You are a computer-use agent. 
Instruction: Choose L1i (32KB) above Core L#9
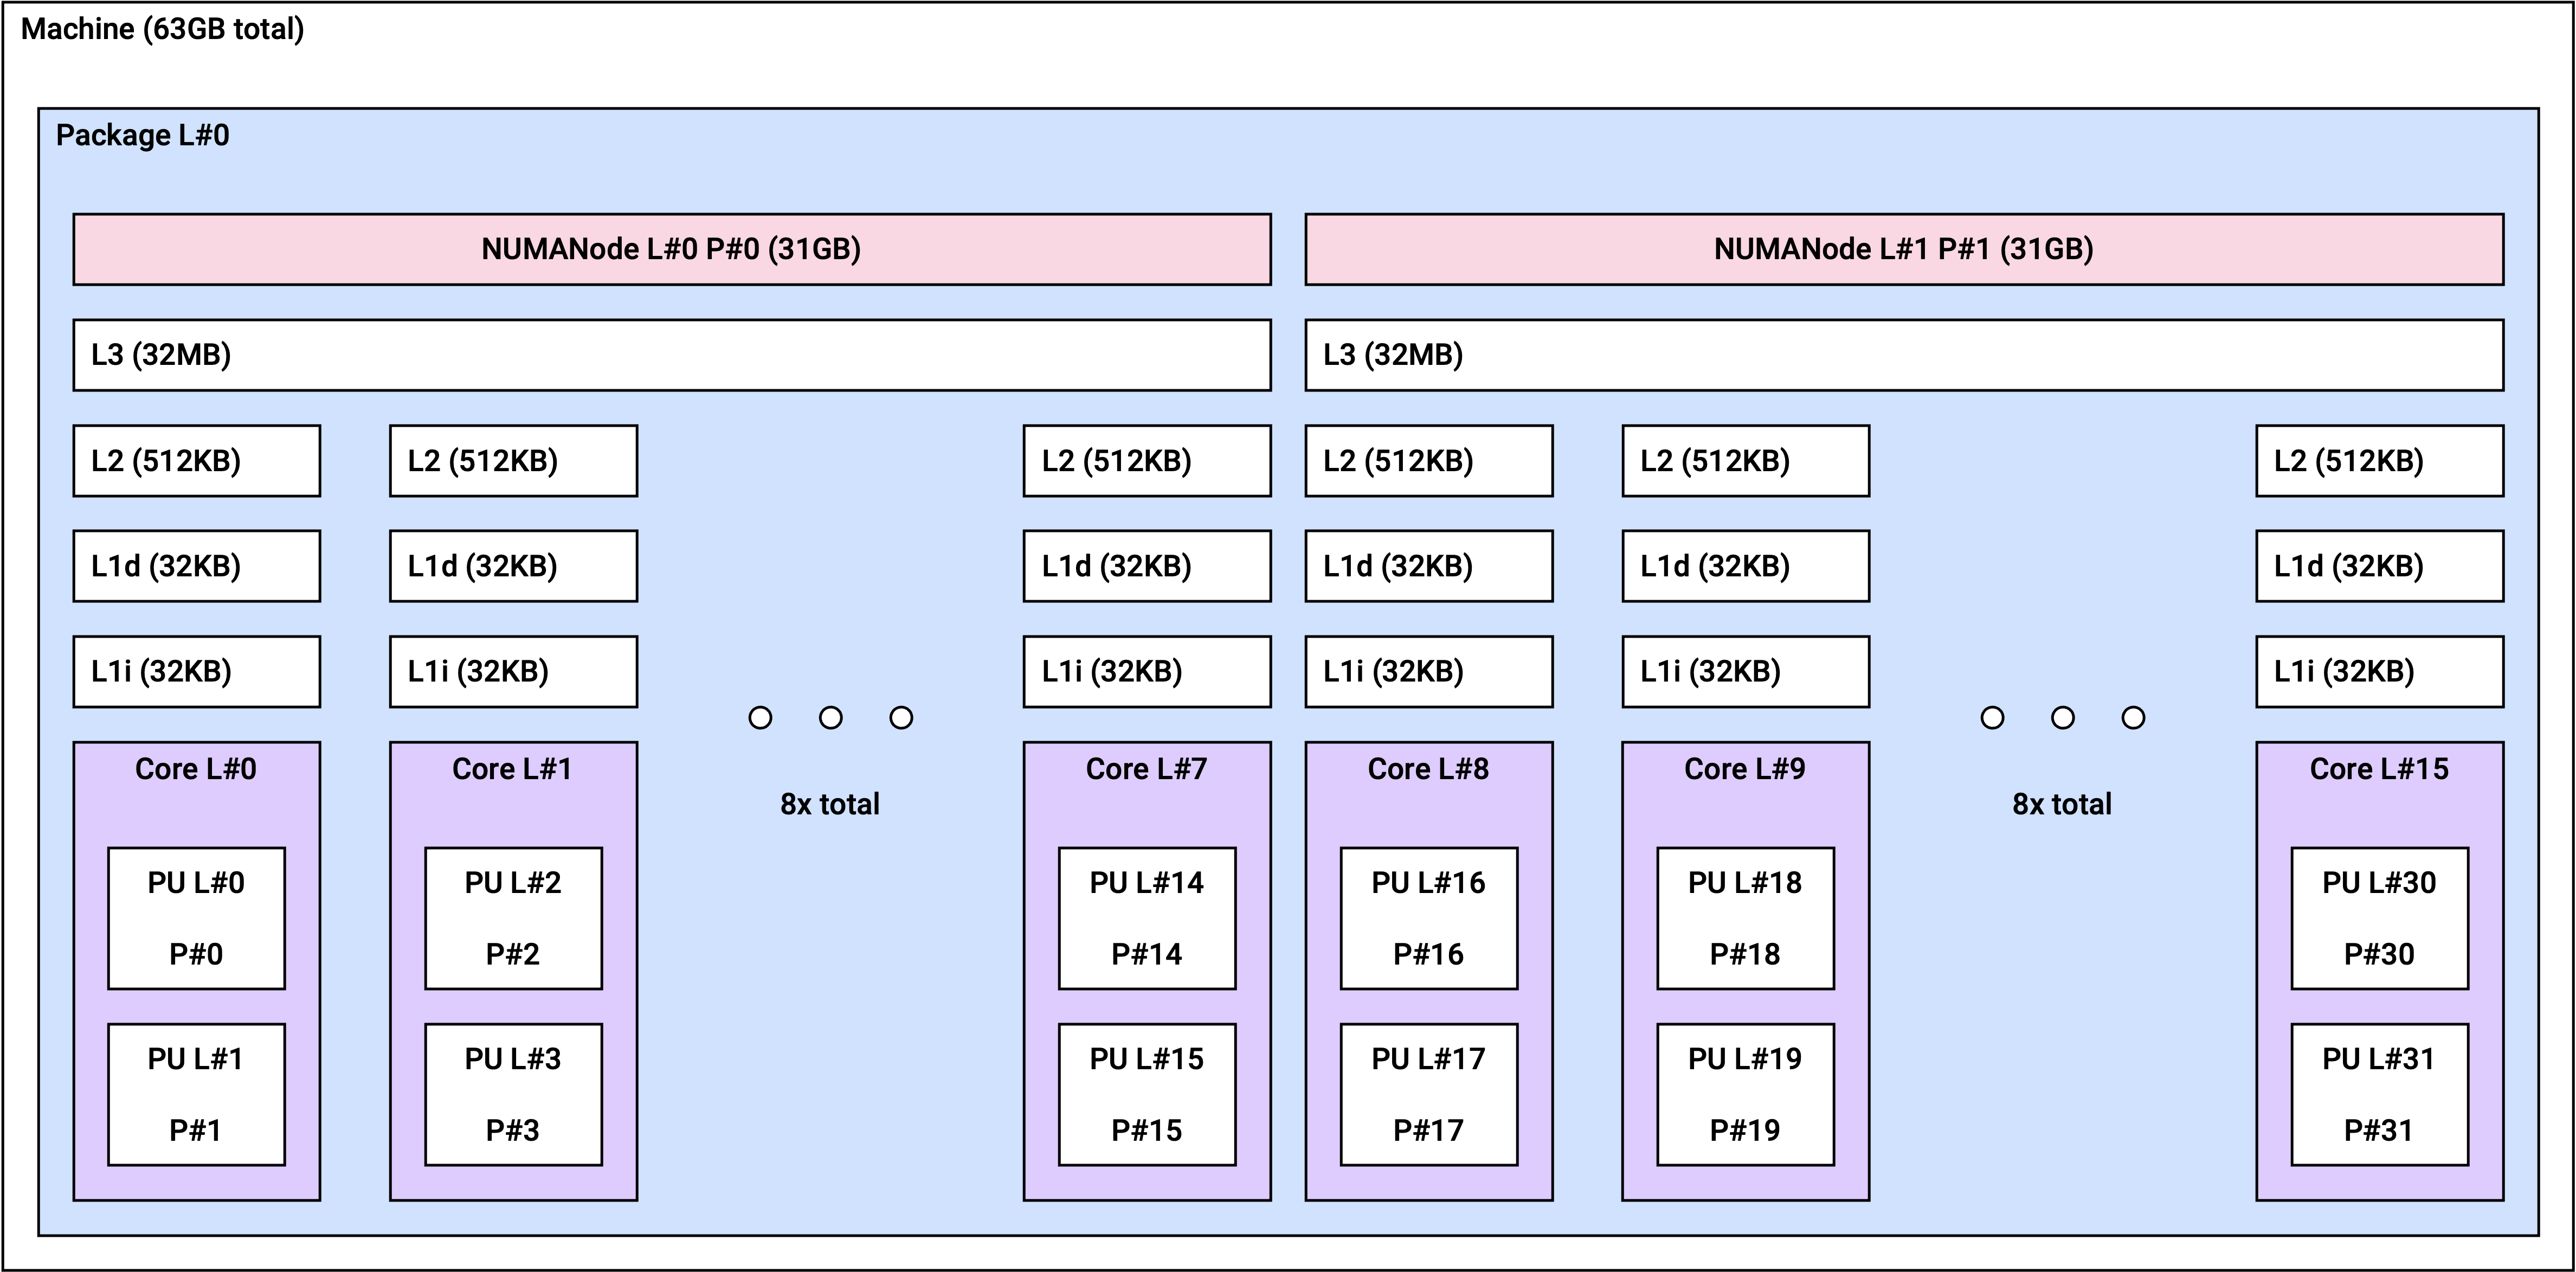click(x=1745, y=672)
